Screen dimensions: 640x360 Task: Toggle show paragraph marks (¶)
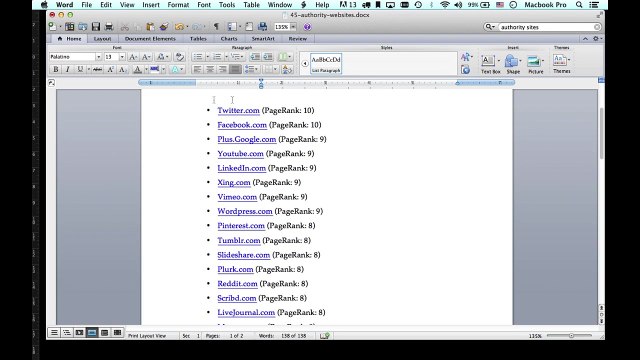click(x=216, y=27)
